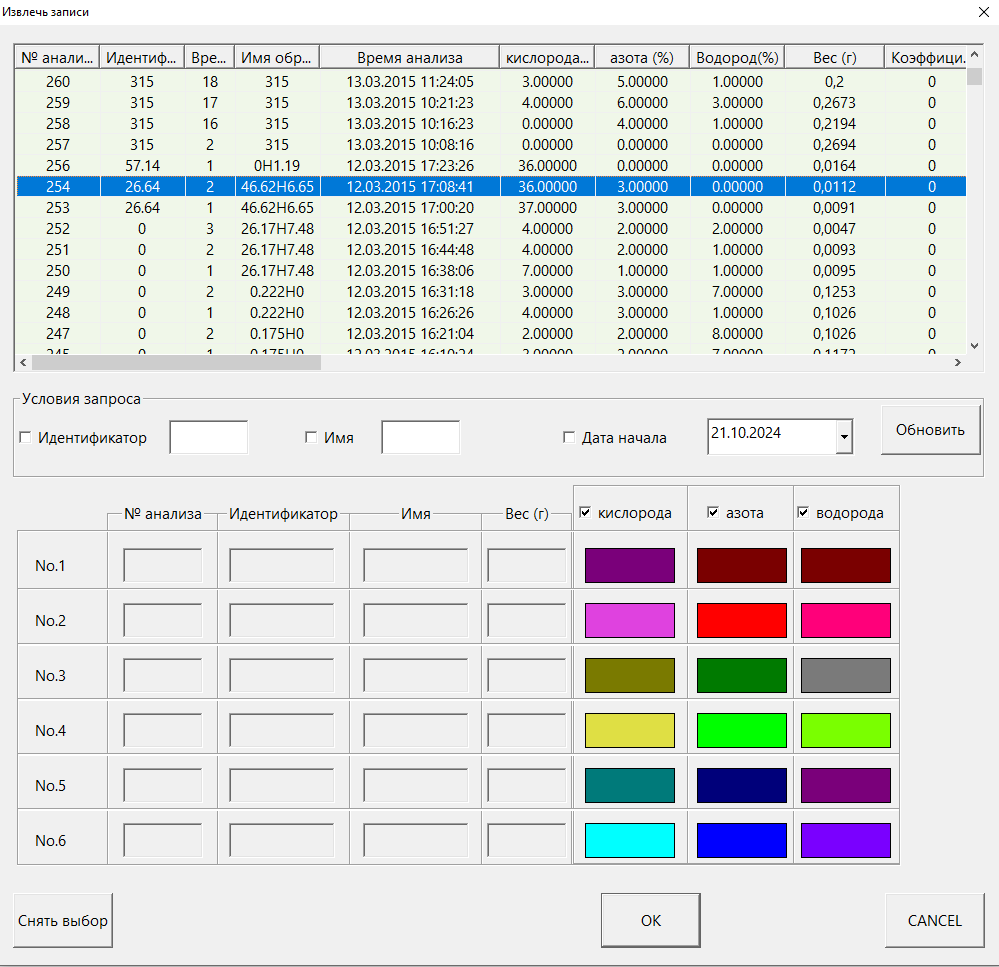The image size is (999, 967).
Task: Open the date picker dropdown arrow
Action: coord(844,437)
